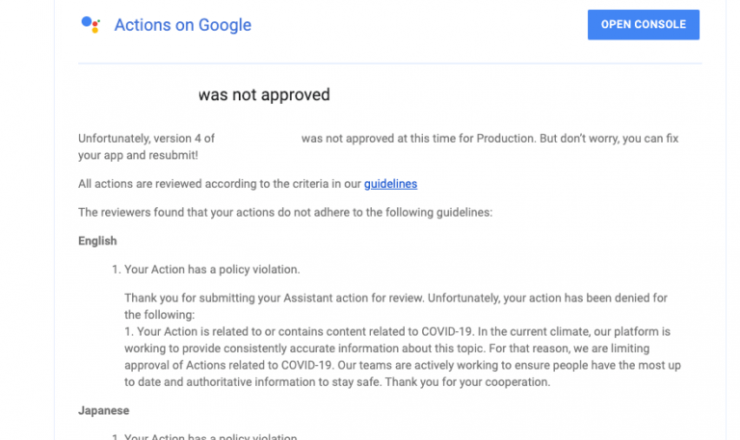Open the Actions on Google header title
This screenshot has width=740, height=440.
183,25
